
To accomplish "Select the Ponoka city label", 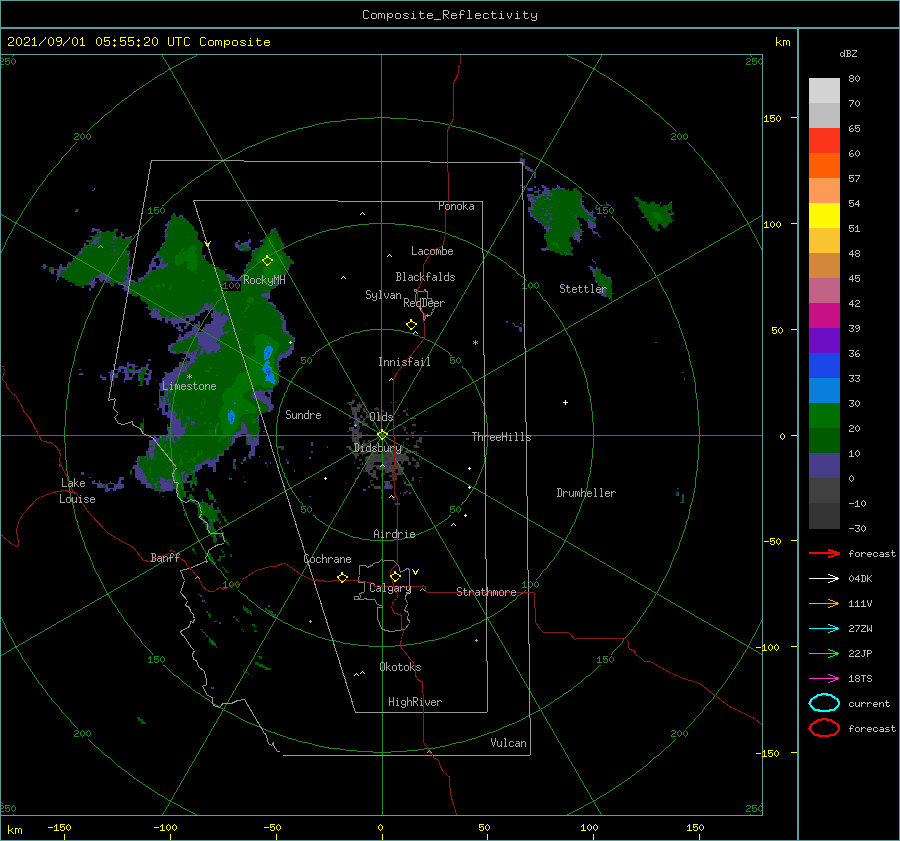I will click(456, 206).
